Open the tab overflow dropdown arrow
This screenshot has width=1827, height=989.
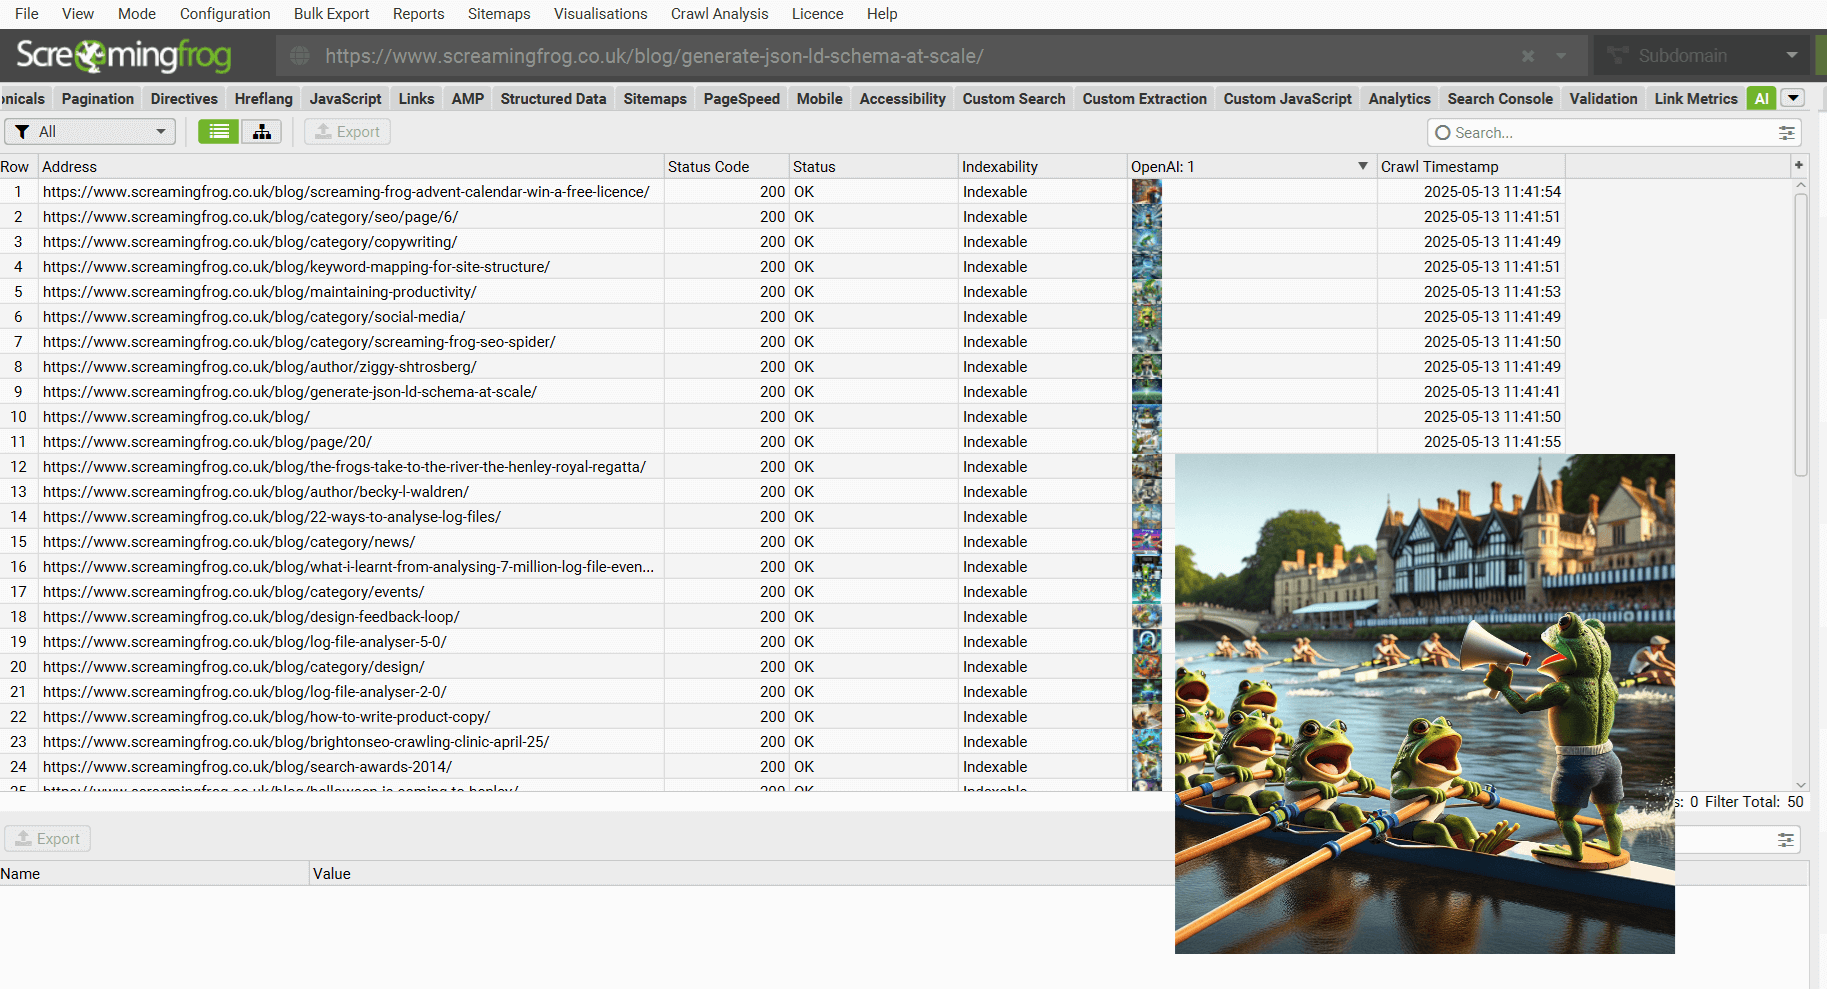(1793, 98)
